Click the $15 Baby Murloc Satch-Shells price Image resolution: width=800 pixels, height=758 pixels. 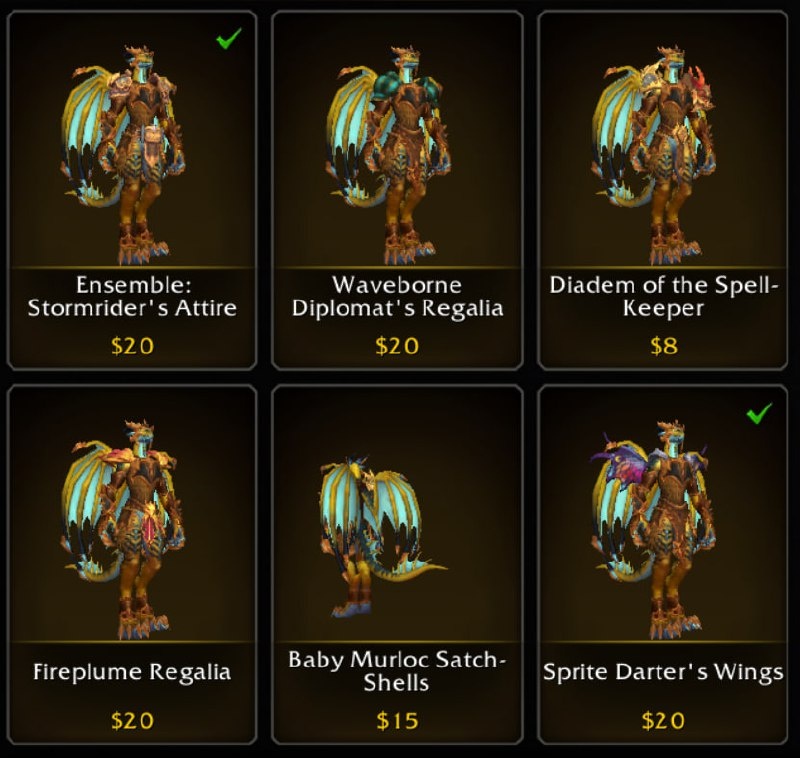click(x=397, y=721)
